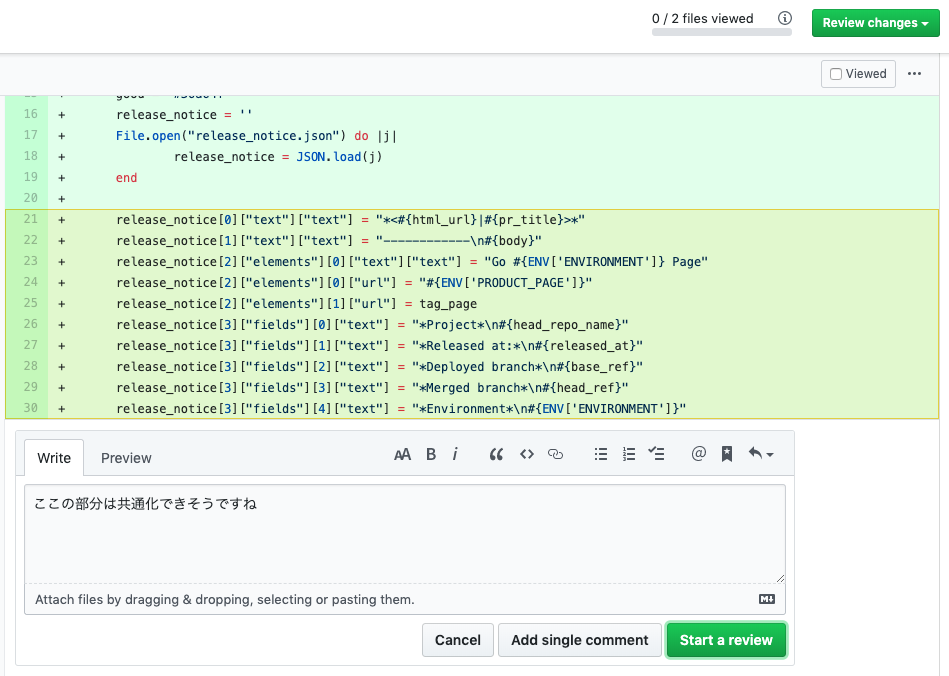Click line number 21 in the diff
949x676 pixels.
point(31,219)
